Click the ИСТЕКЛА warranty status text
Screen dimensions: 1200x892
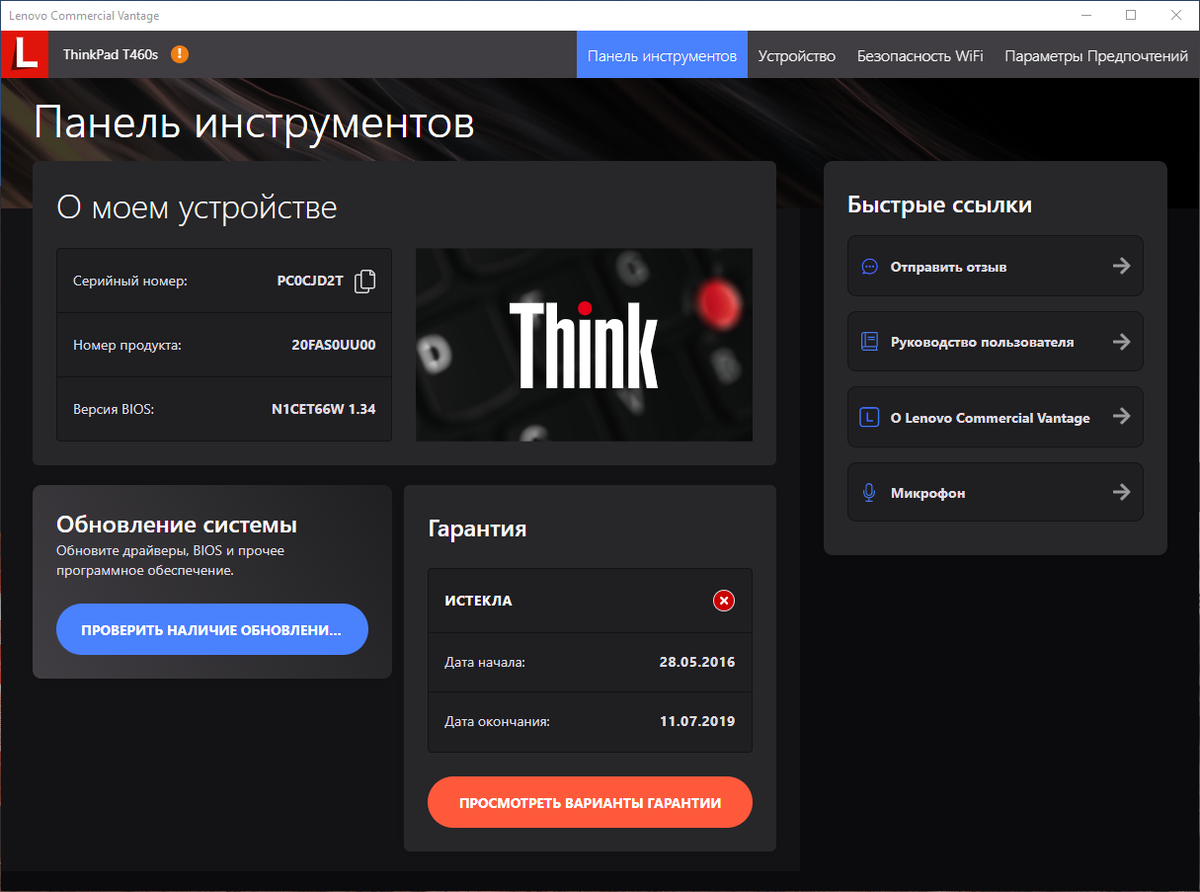pos(478,601)
